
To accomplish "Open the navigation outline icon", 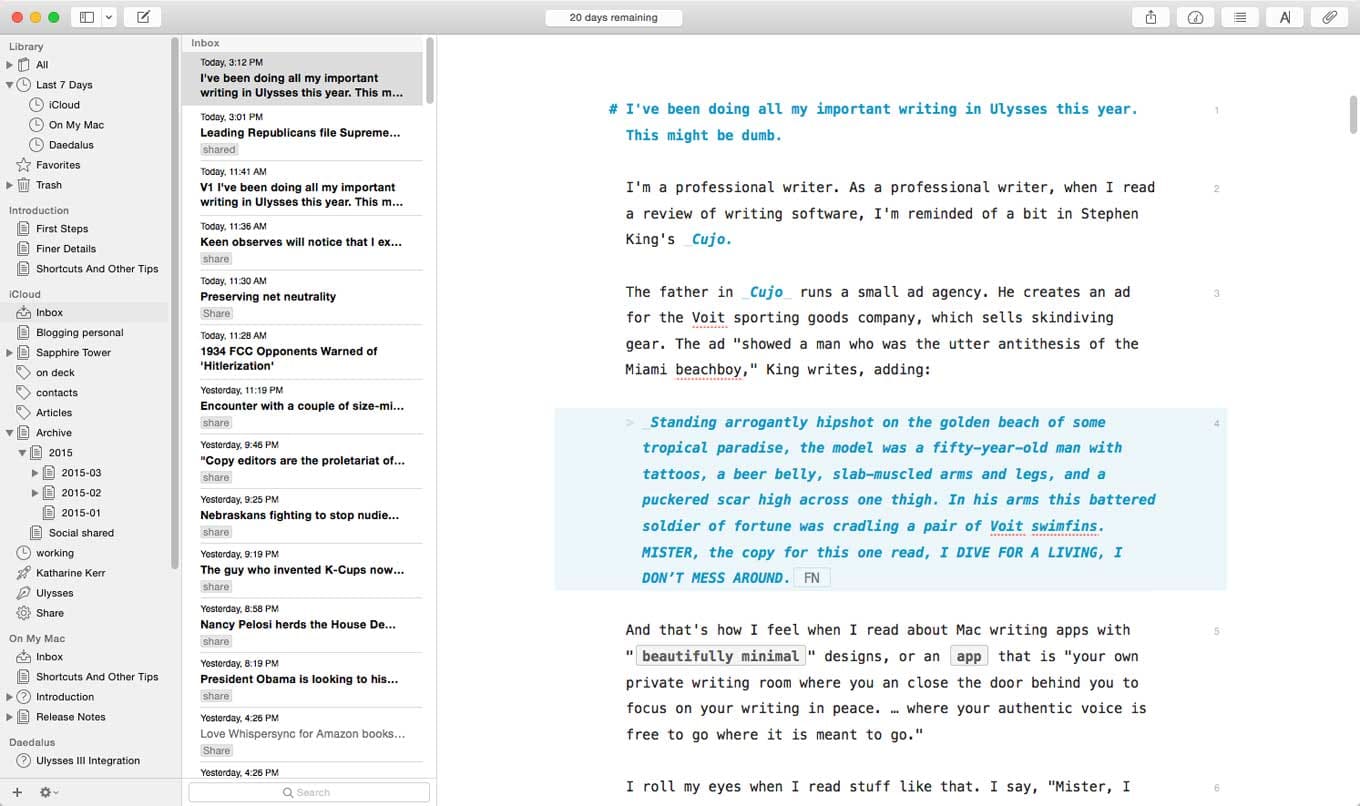I will pyautogui.click(x=1240, y=17).
